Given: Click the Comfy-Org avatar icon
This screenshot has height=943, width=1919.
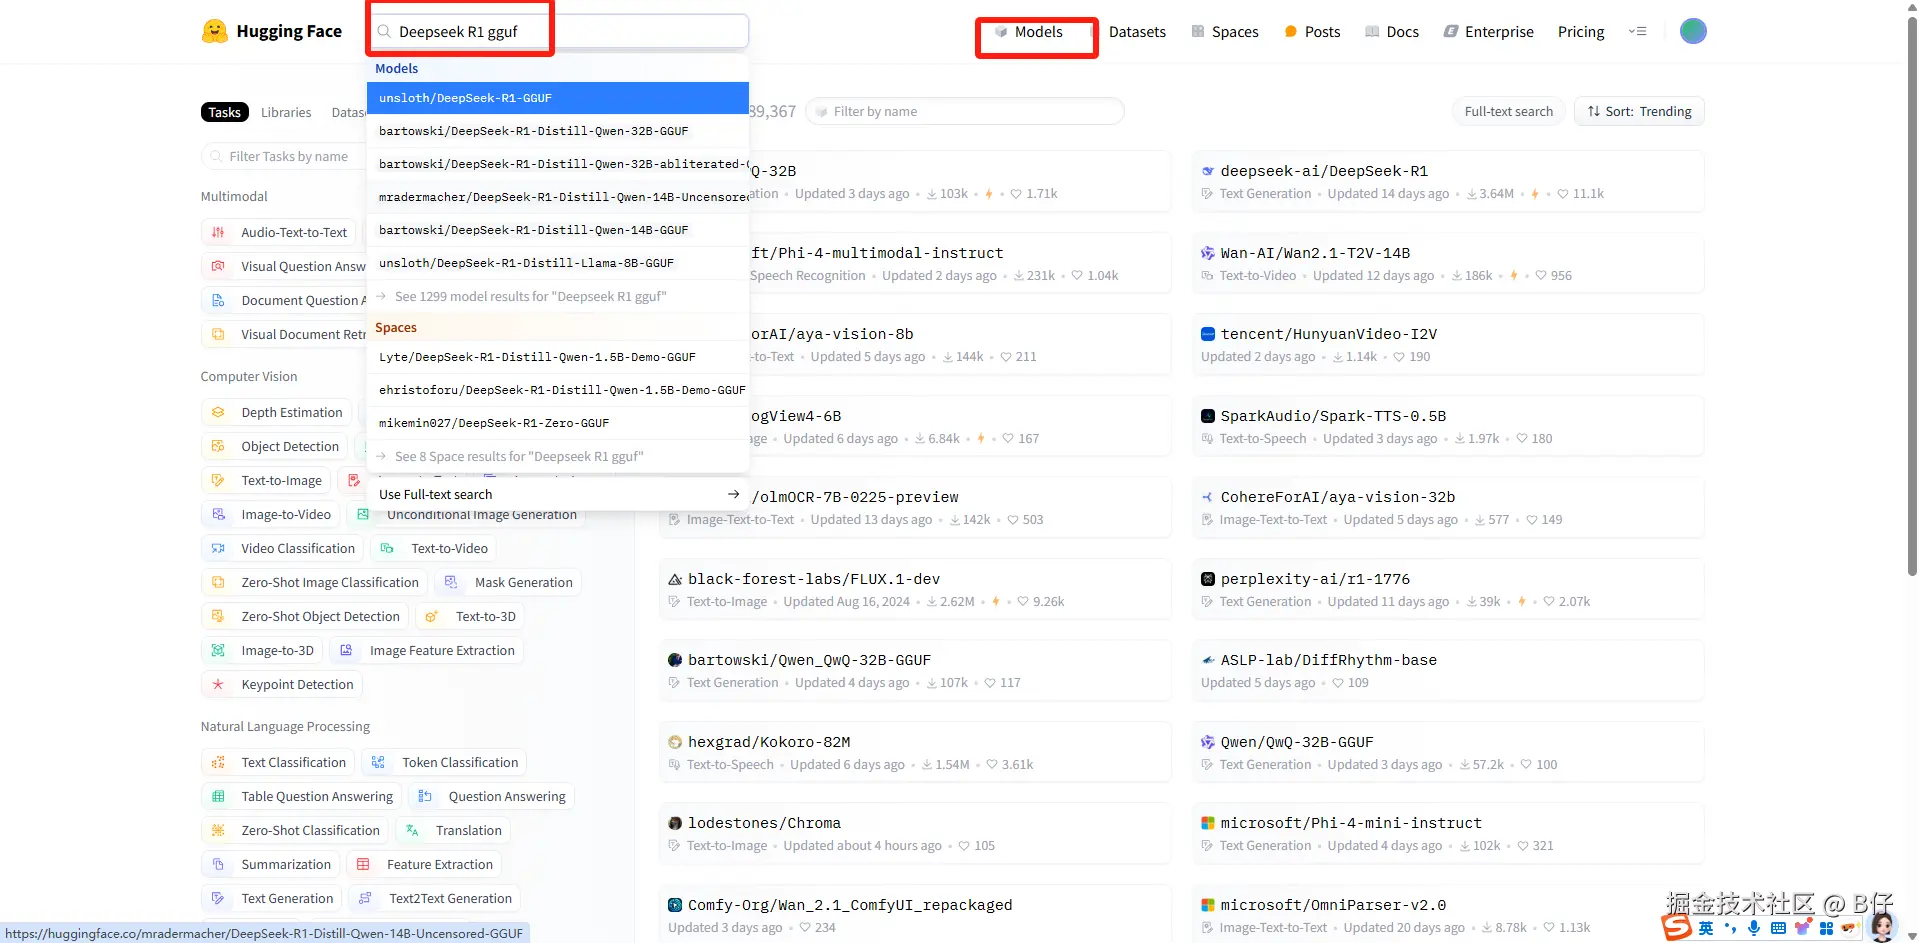Looking at the screenshot, I should 675,905.
